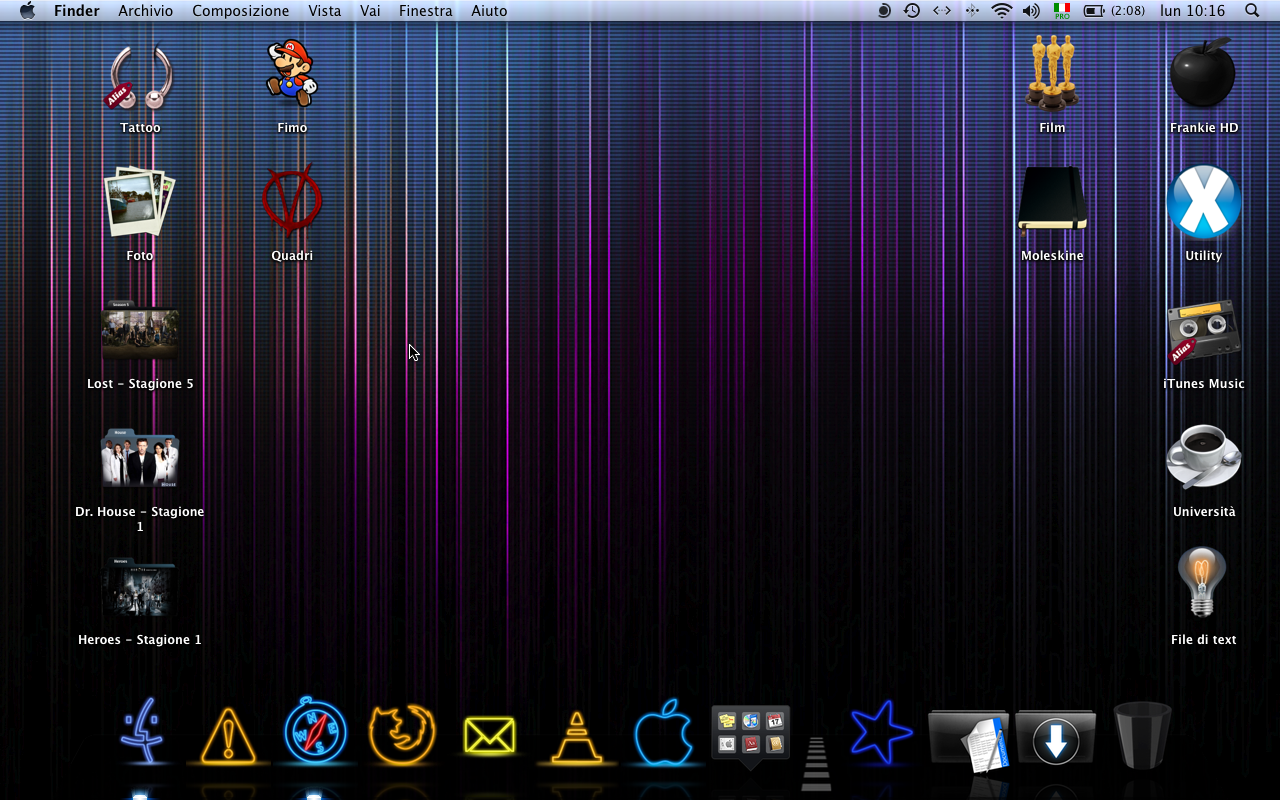
Task: Open the Foto folder with photo stack
Action: coord(139,201)
